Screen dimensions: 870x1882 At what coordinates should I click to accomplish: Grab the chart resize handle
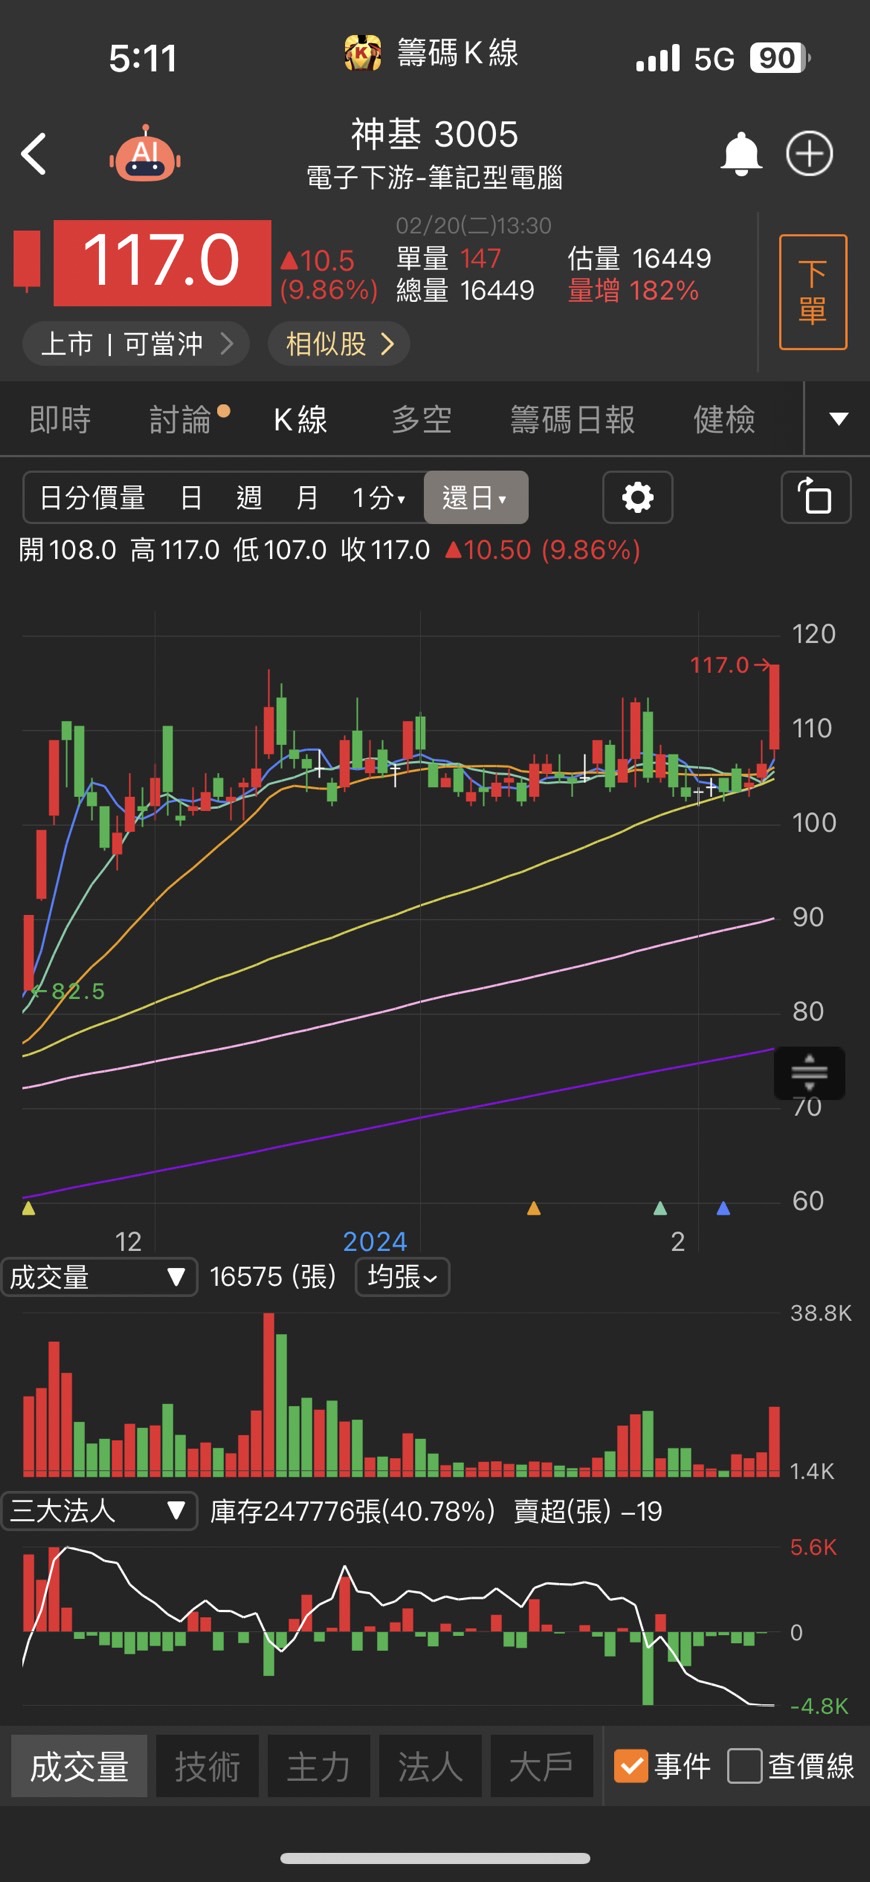[809, 1073]
